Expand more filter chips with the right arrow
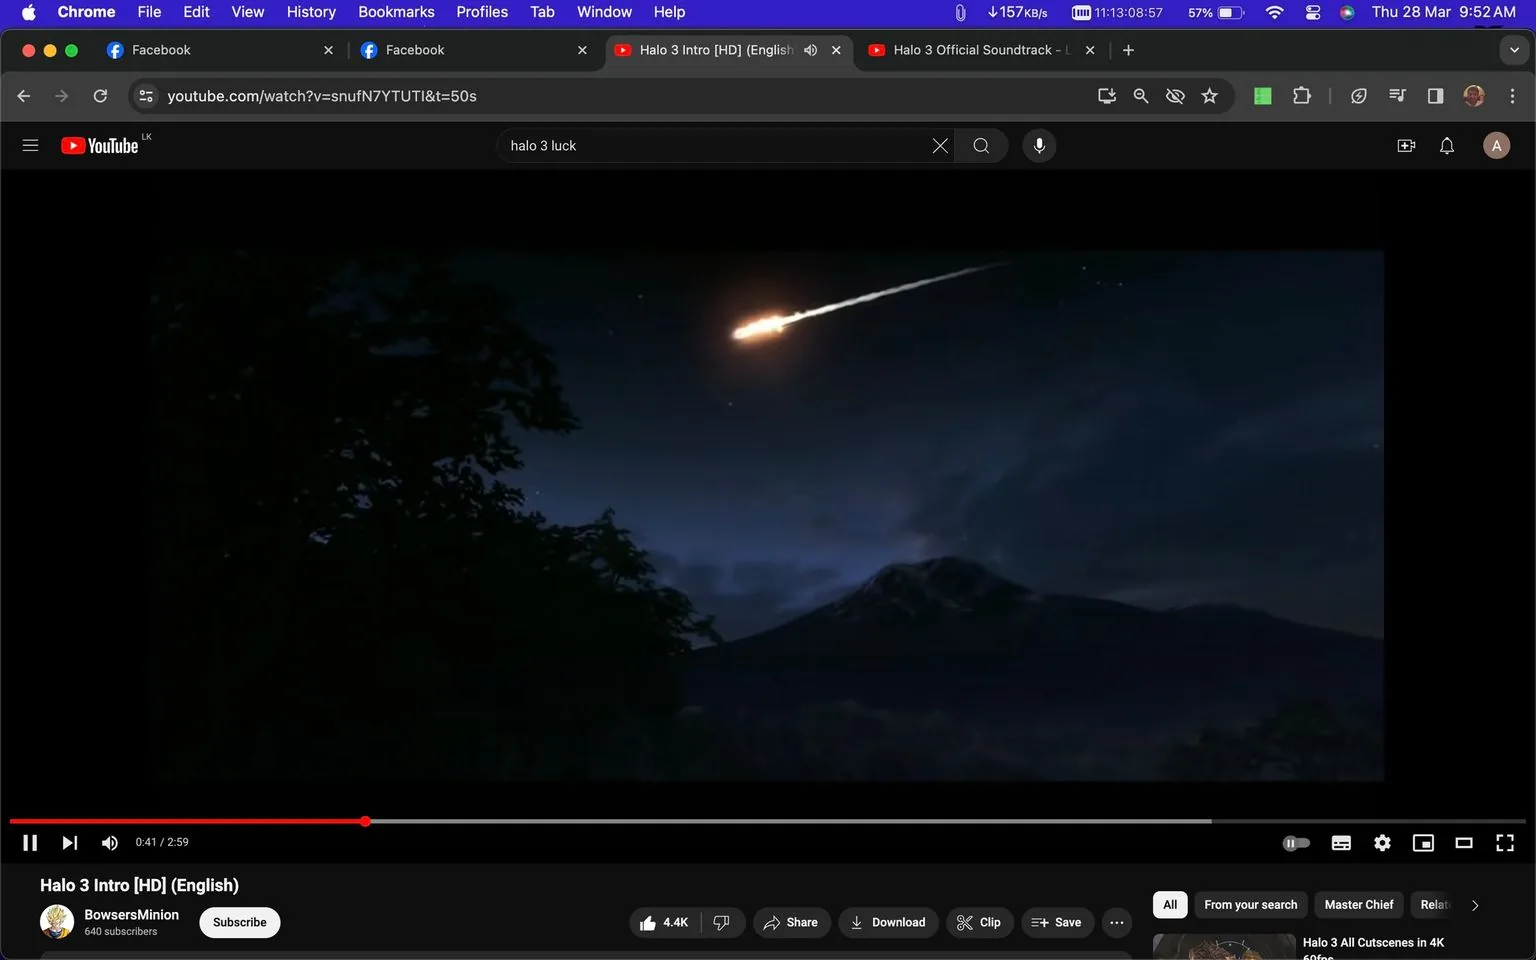The image size is (1536, 960). (x=1475, y=904)
